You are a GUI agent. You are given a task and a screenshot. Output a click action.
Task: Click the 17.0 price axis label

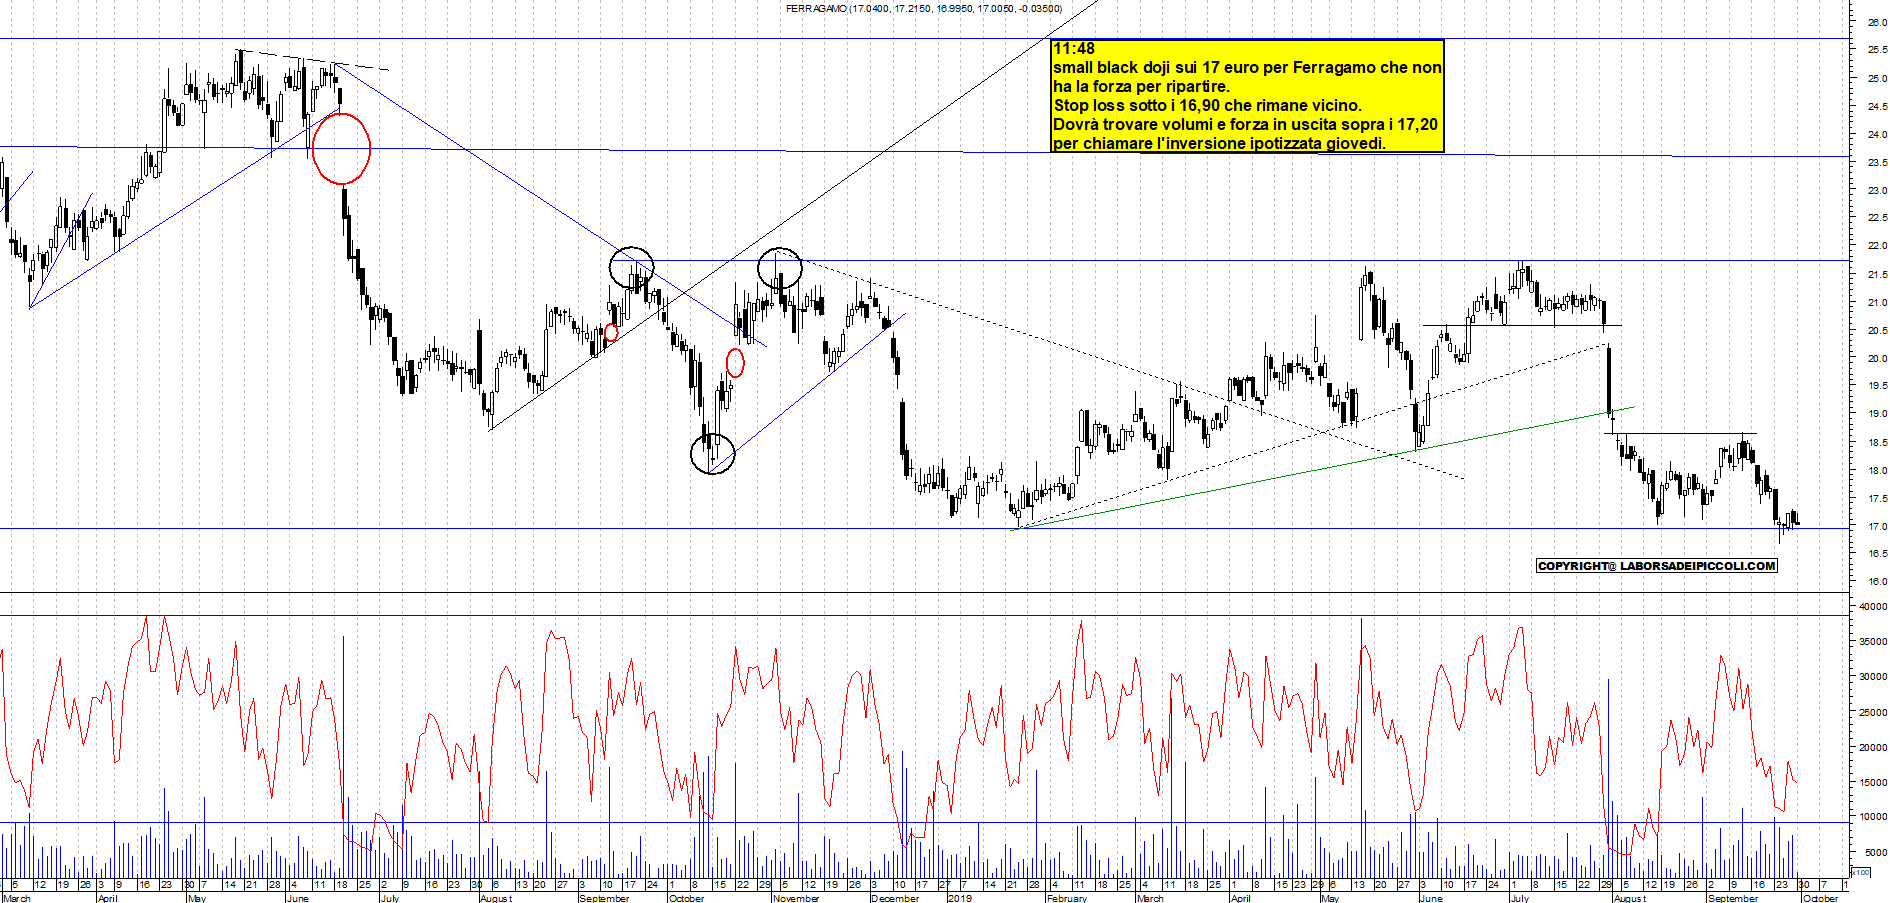tap(1877, 526)
